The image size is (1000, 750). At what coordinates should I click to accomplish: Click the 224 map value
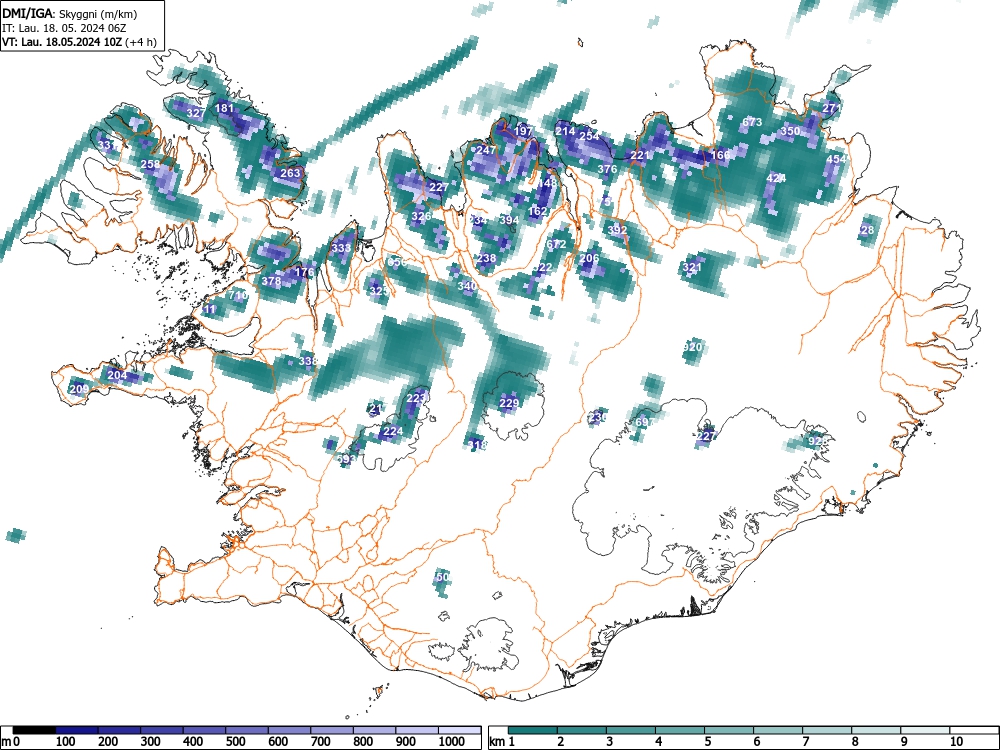393,431
